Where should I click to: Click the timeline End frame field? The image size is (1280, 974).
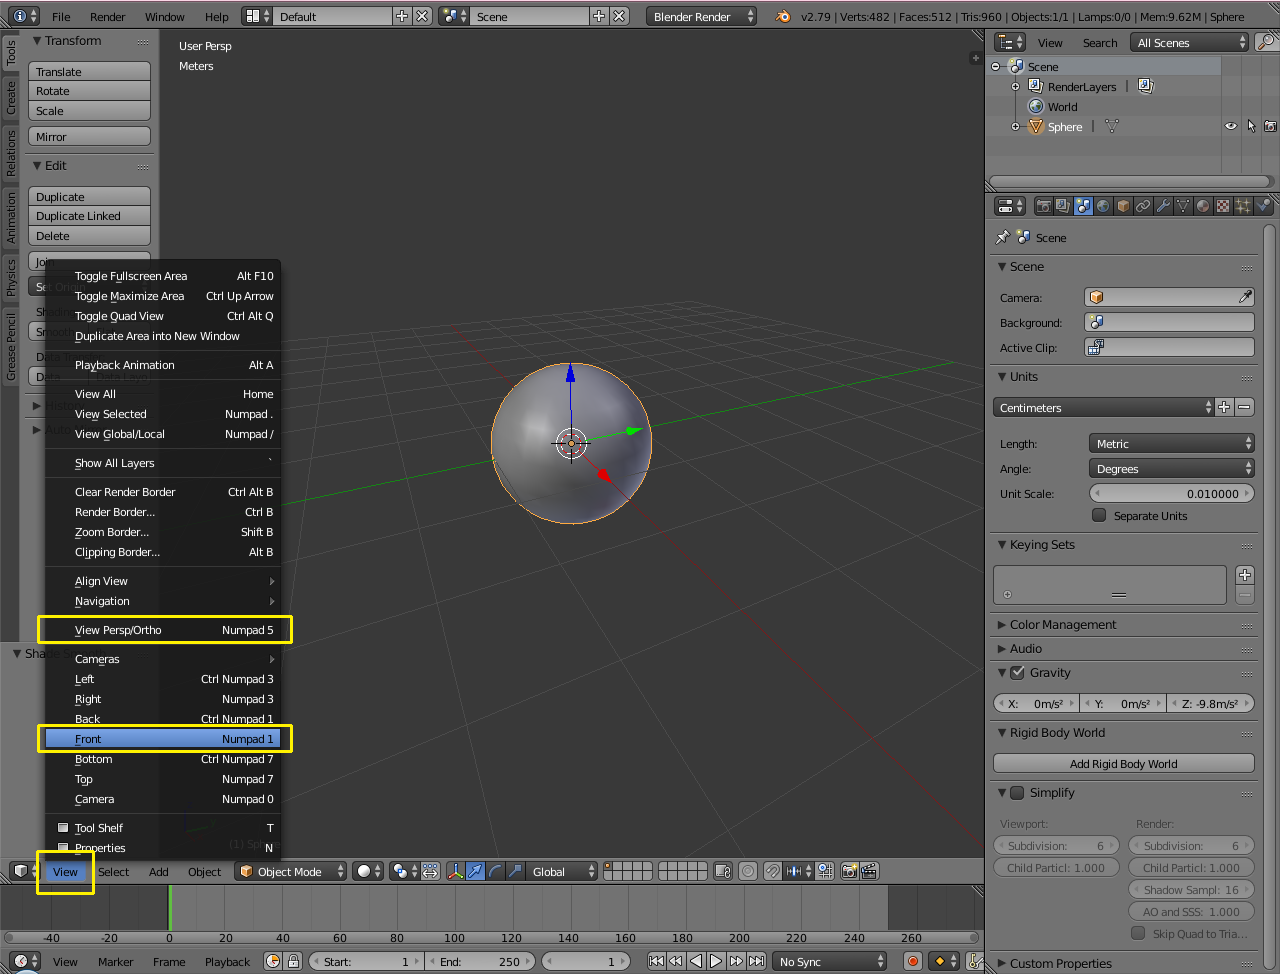(482, 962)
